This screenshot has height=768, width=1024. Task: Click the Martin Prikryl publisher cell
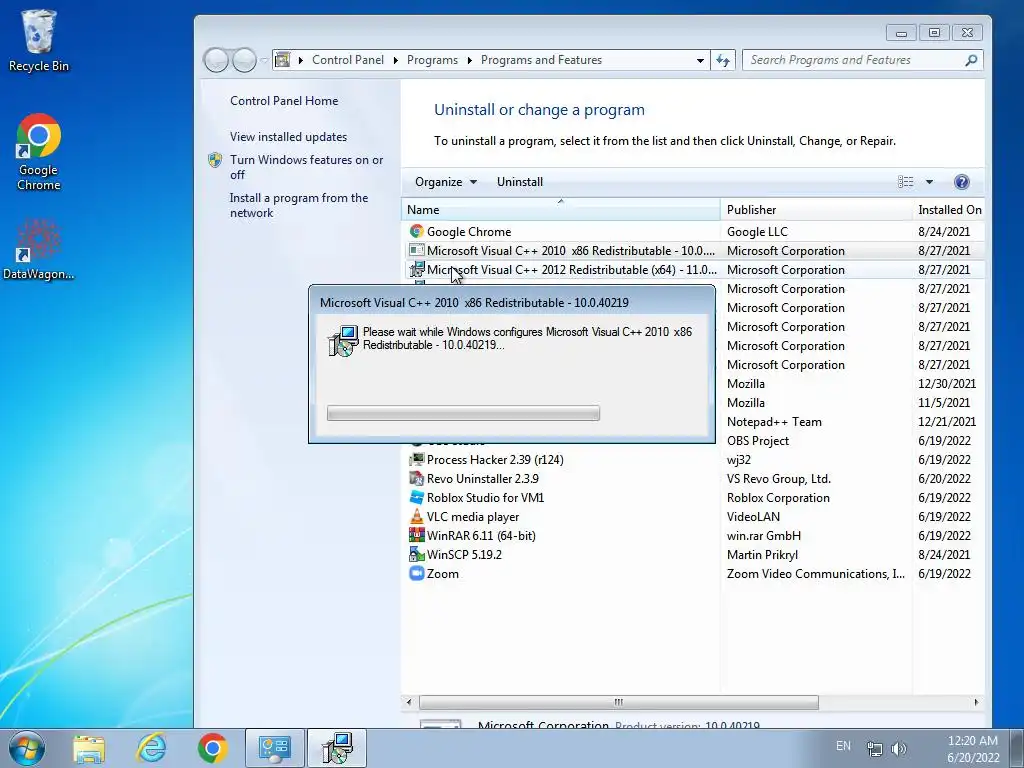762,554
